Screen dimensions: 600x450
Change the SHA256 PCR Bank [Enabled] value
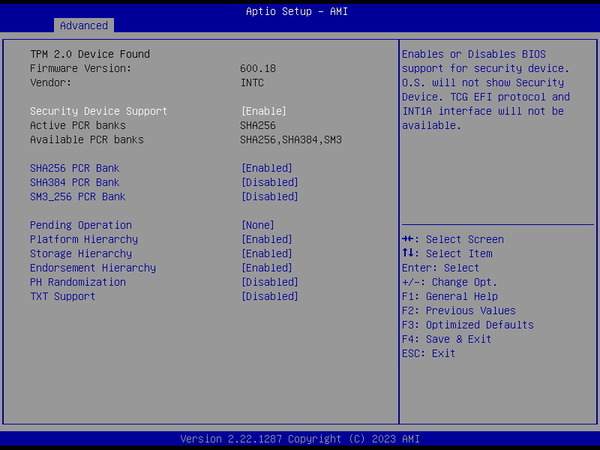[x=267, y=168]
